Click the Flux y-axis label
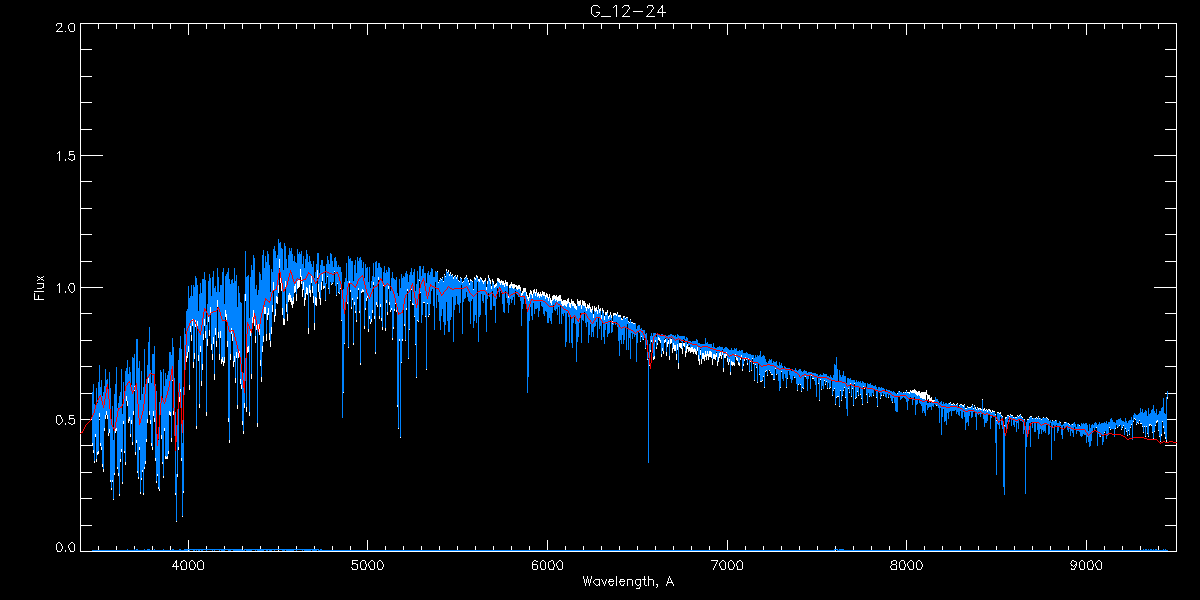Viewport: 1200px width, 600px height. click(x=40, y=288)
